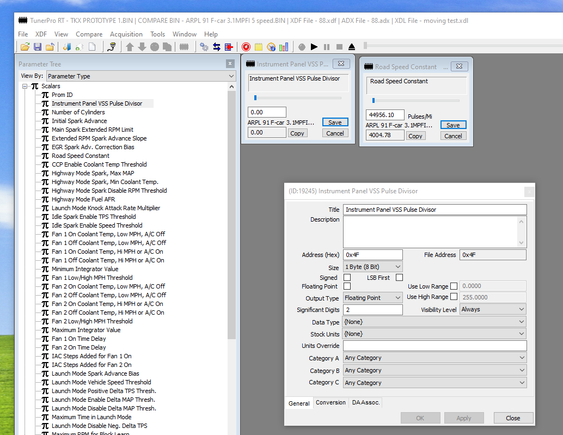Open the Category B dropdown
563x435 pixels.
435,370
